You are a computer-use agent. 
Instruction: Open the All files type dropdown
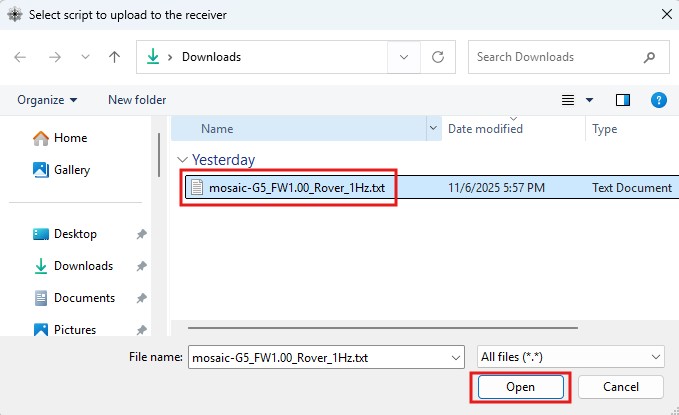pyautogui.click(x=571, y=356)
